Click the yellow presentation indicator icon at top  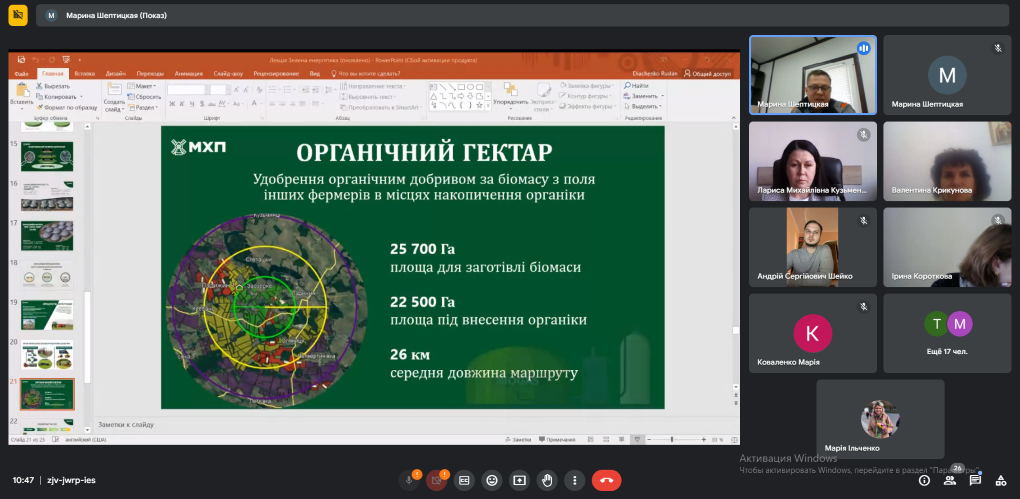(18, 15)
